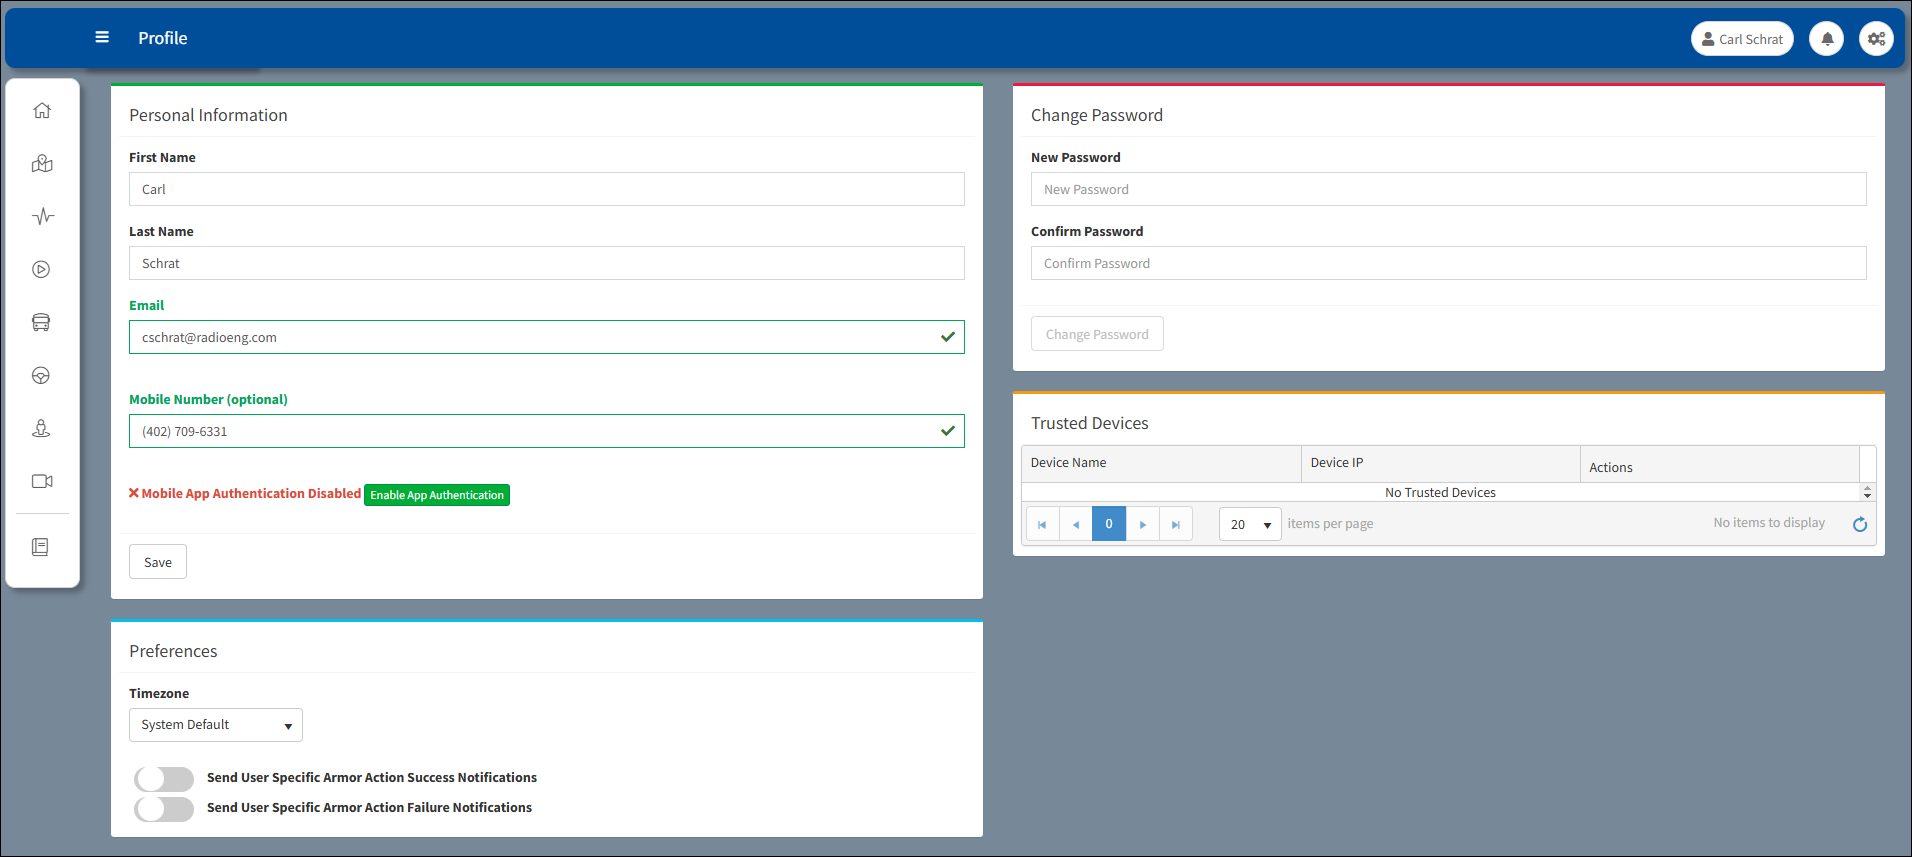The width and height of the screenshot is (1912, 857).
Task: Open the Home page from sidebar
Action: [x=42, y=111]
